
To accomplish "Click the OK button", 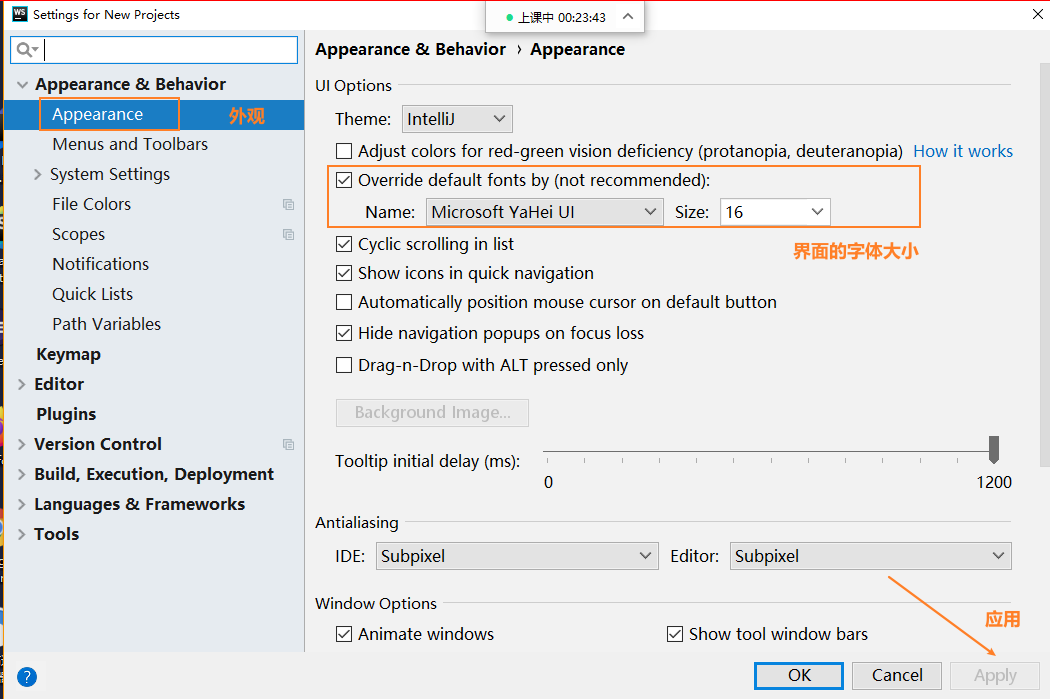I will coord(799,676).
